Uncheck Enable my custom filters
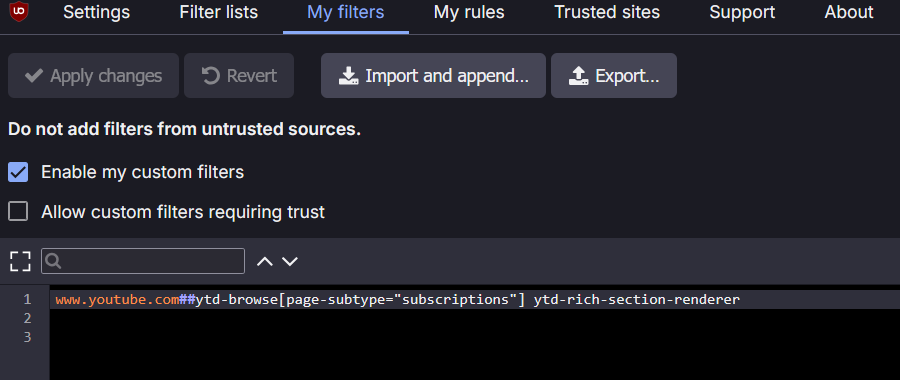 pos(18,172)
